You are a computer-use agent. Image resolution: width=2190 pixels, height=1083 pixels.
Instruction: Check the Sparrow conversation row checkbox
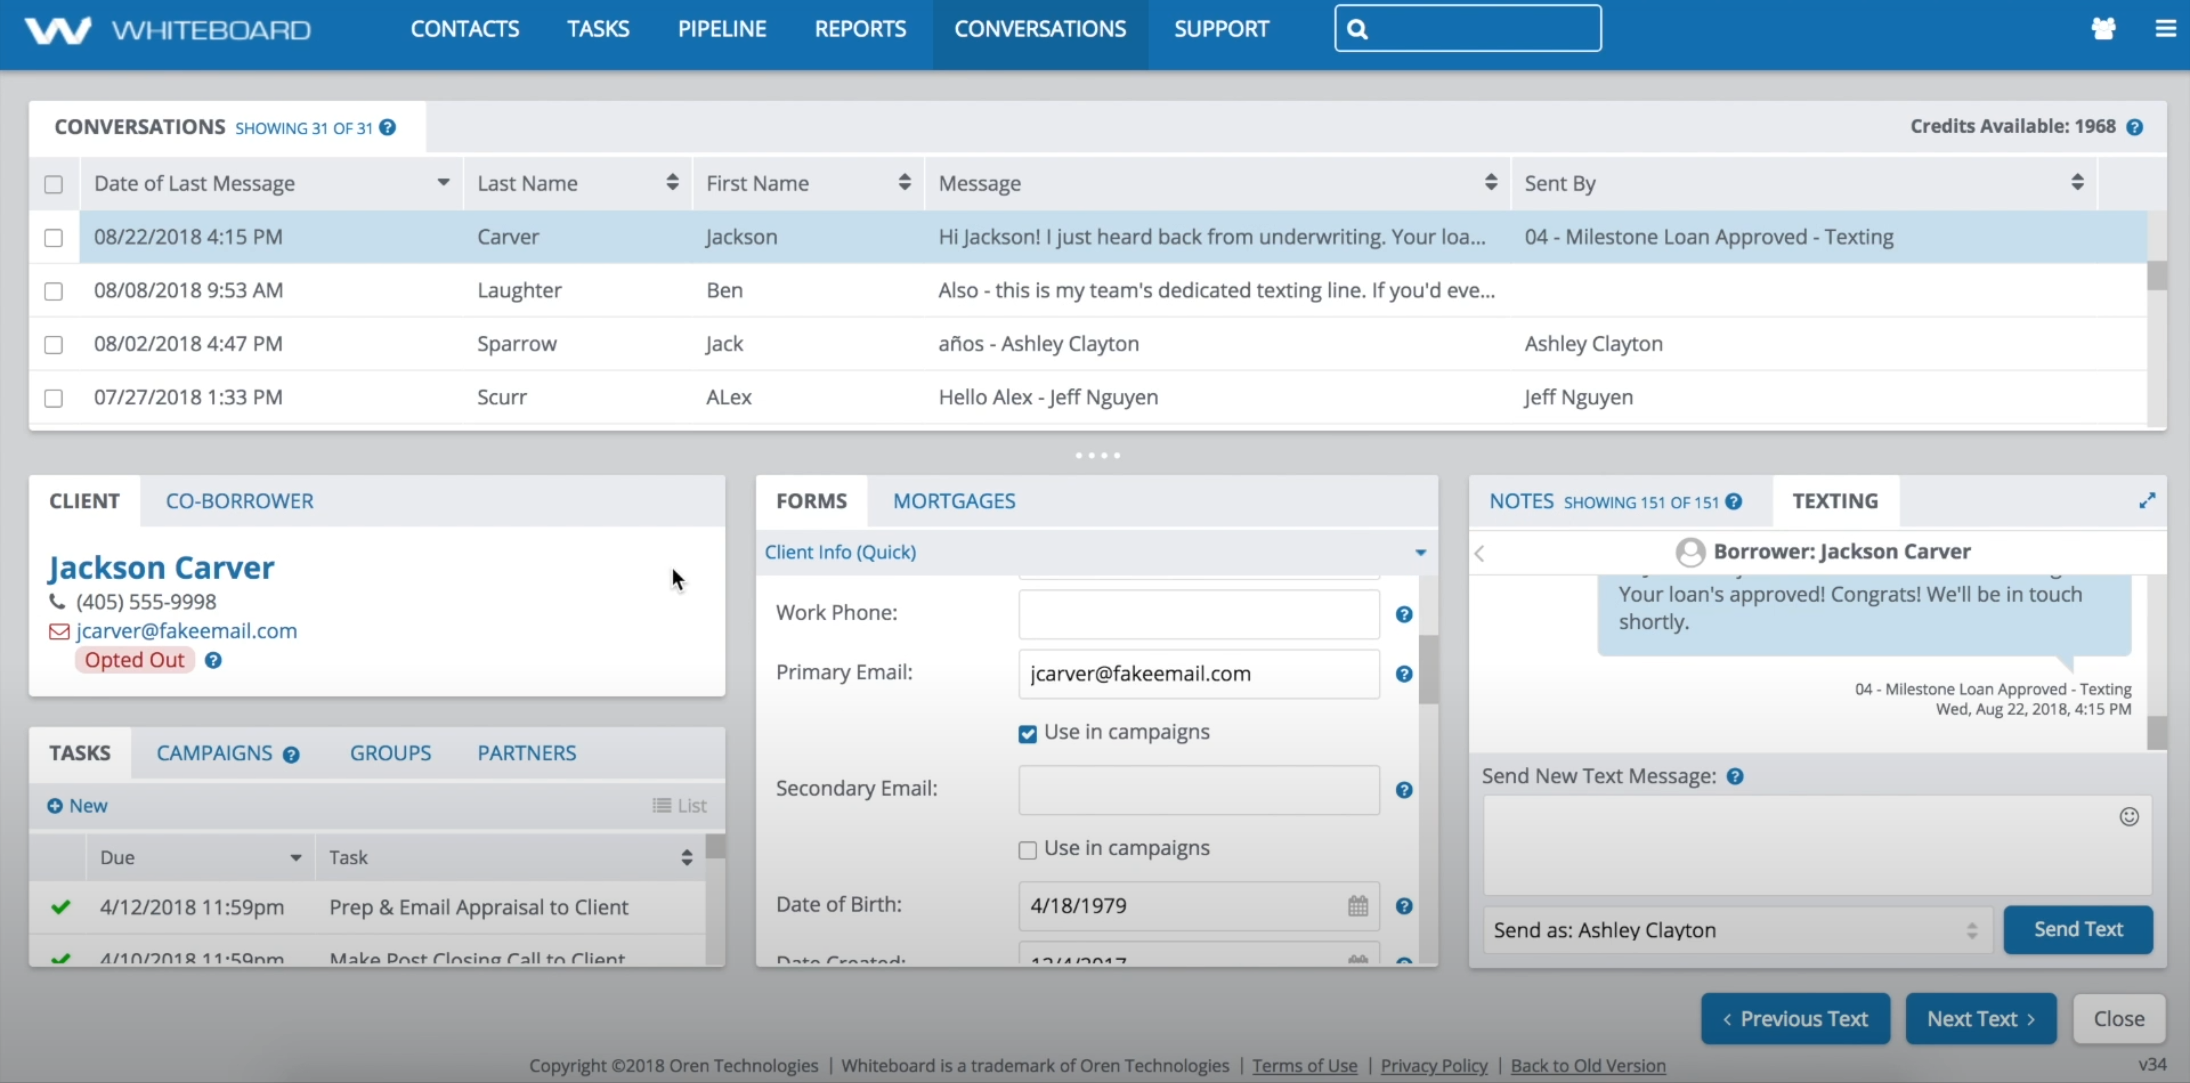pyautogui.click(x=54, y=345)
